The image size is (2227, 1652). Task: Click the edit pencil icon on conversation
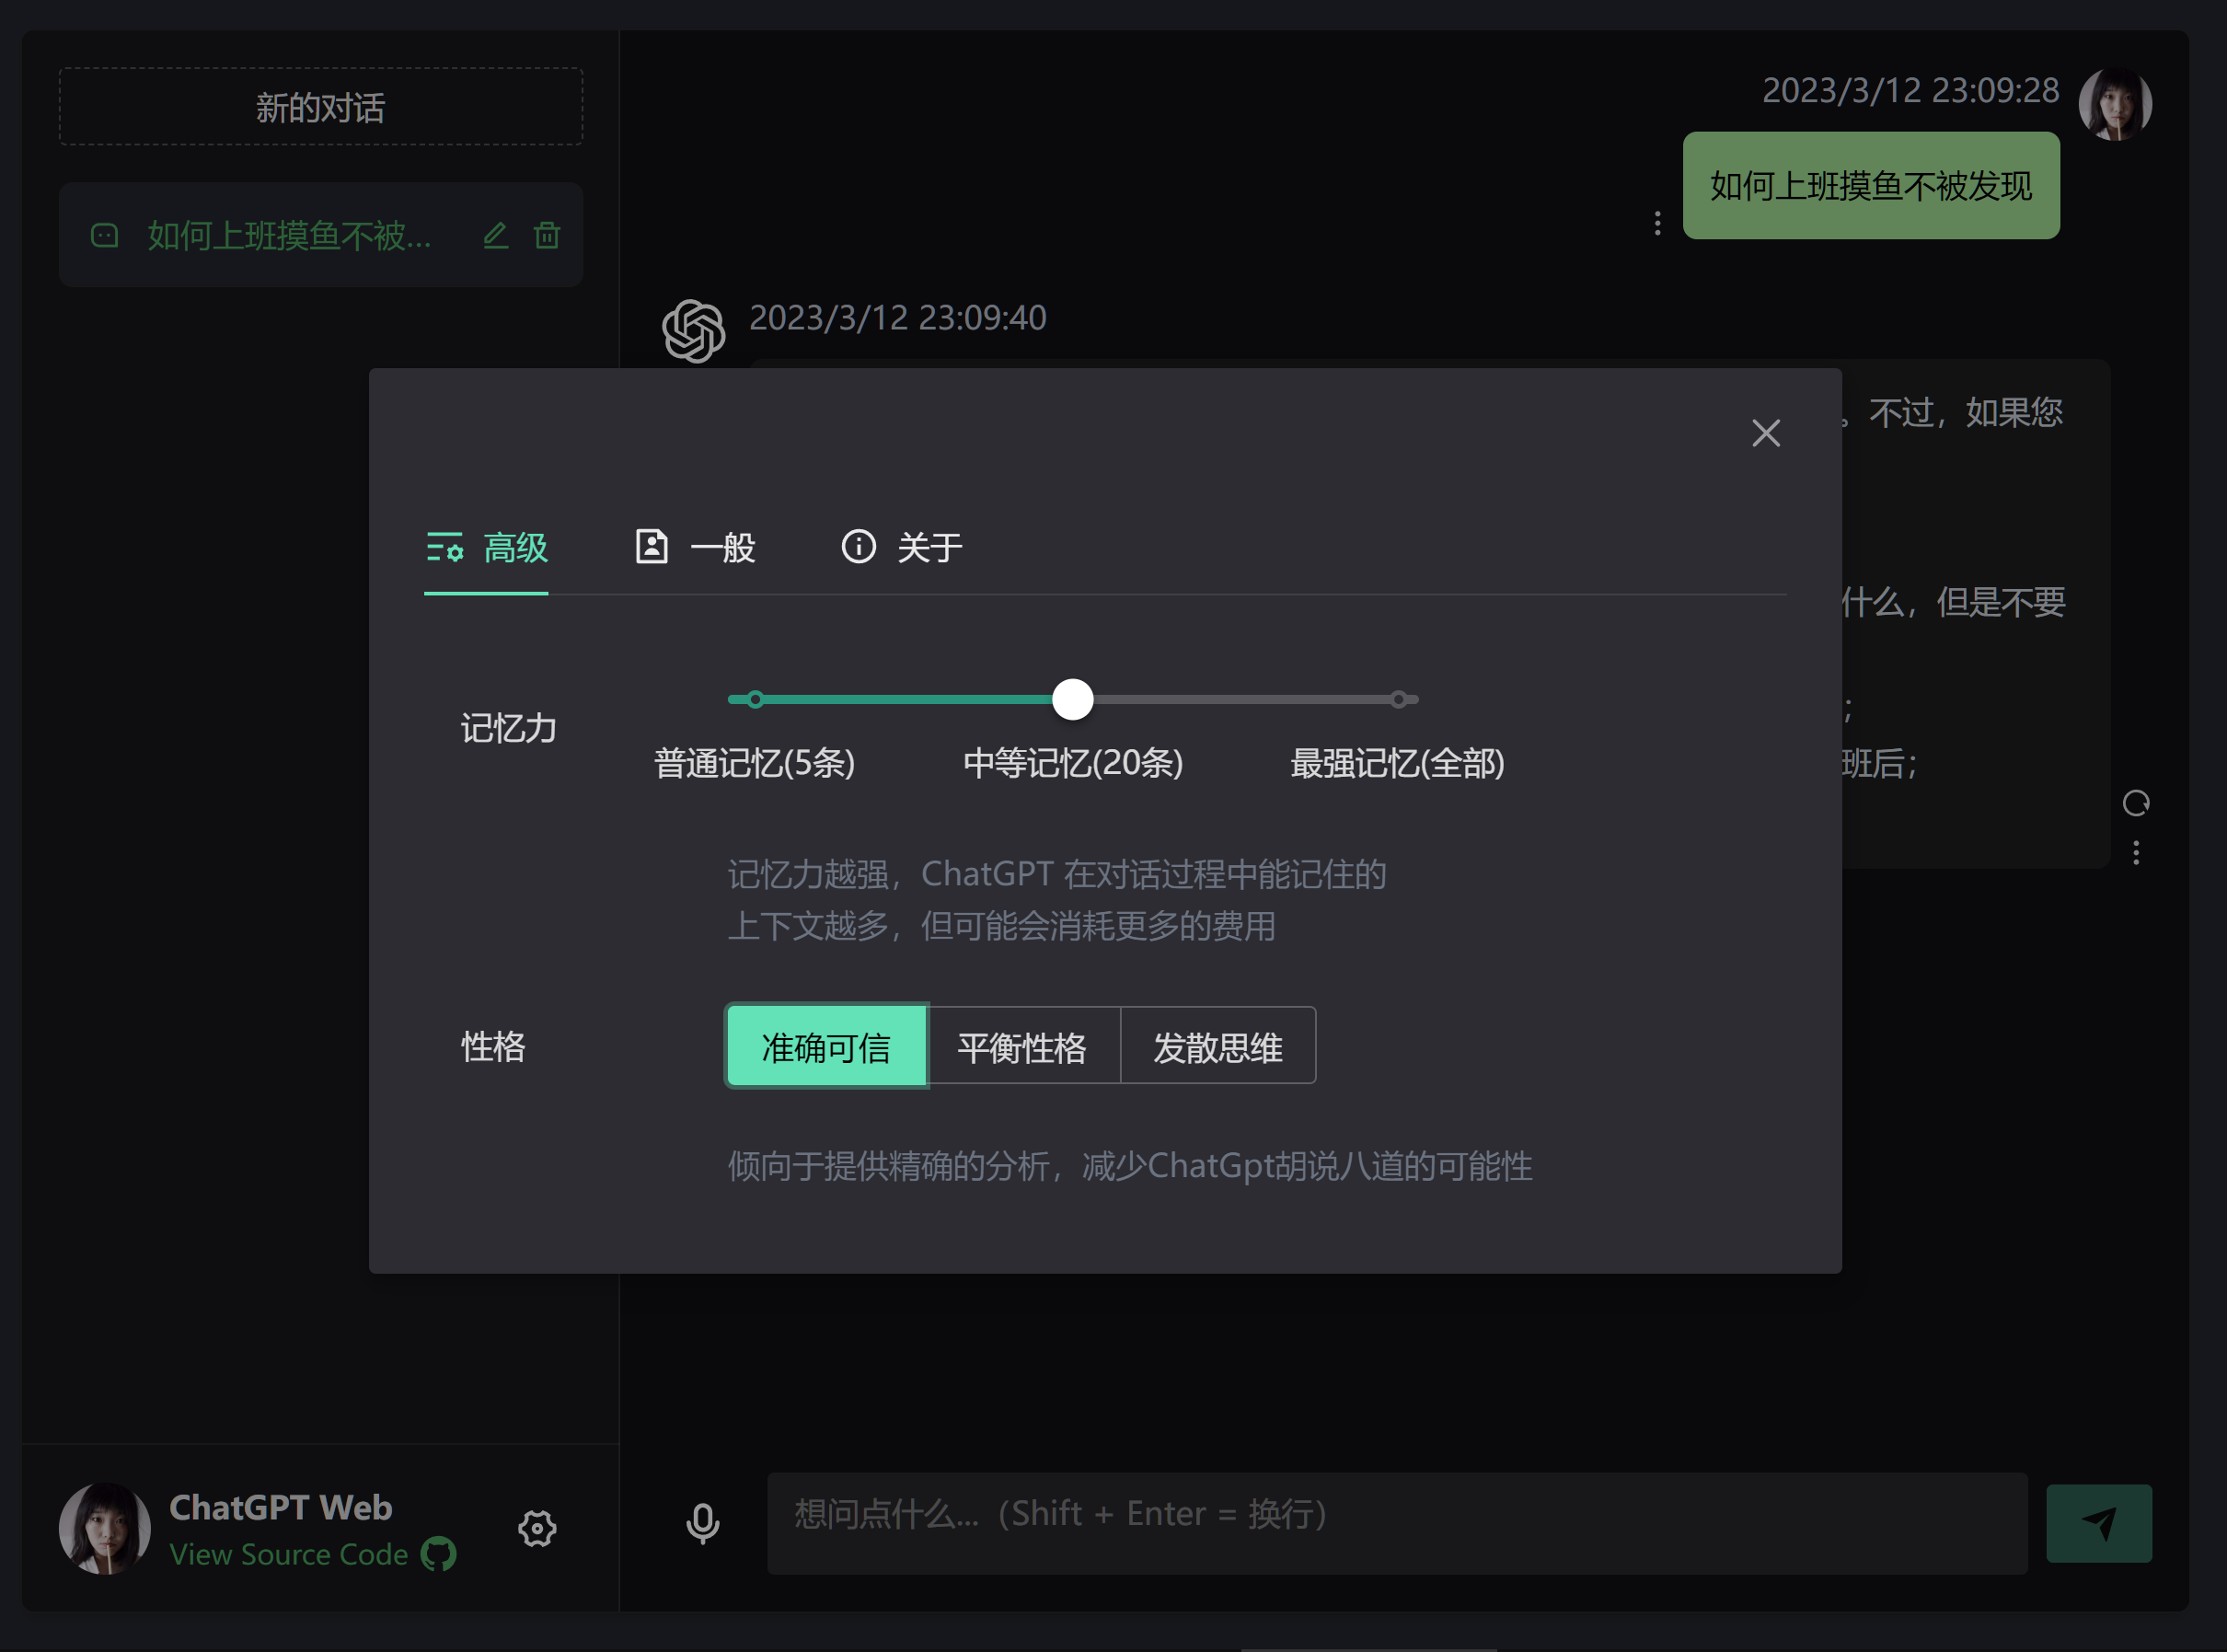(495, 236)
